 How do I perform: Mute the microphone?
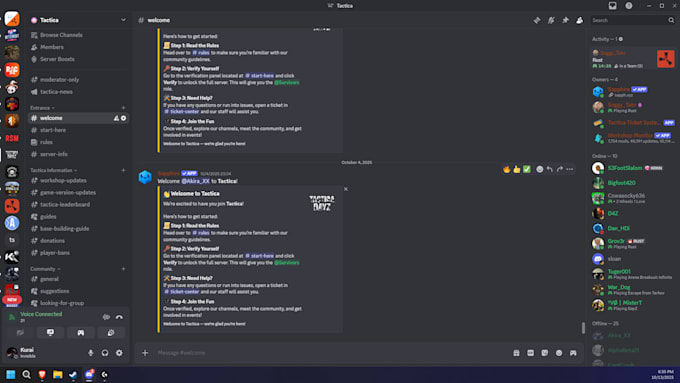[91, 353]
